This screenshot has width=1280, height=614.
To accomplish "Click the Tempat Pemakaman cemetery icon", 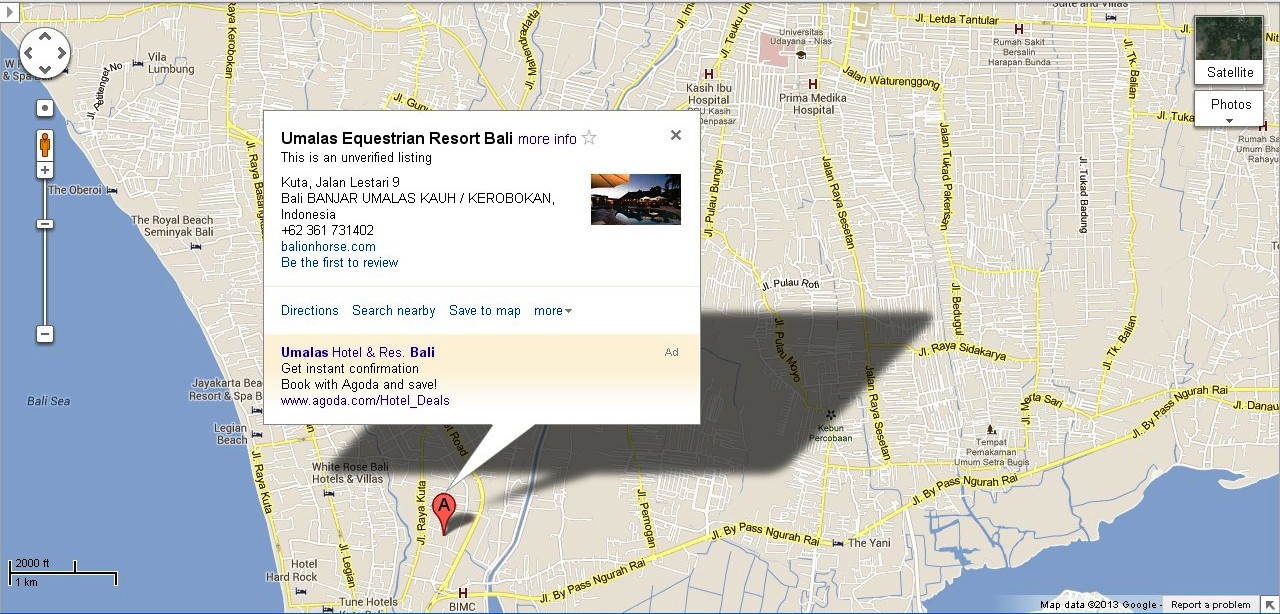I will 989,429.
